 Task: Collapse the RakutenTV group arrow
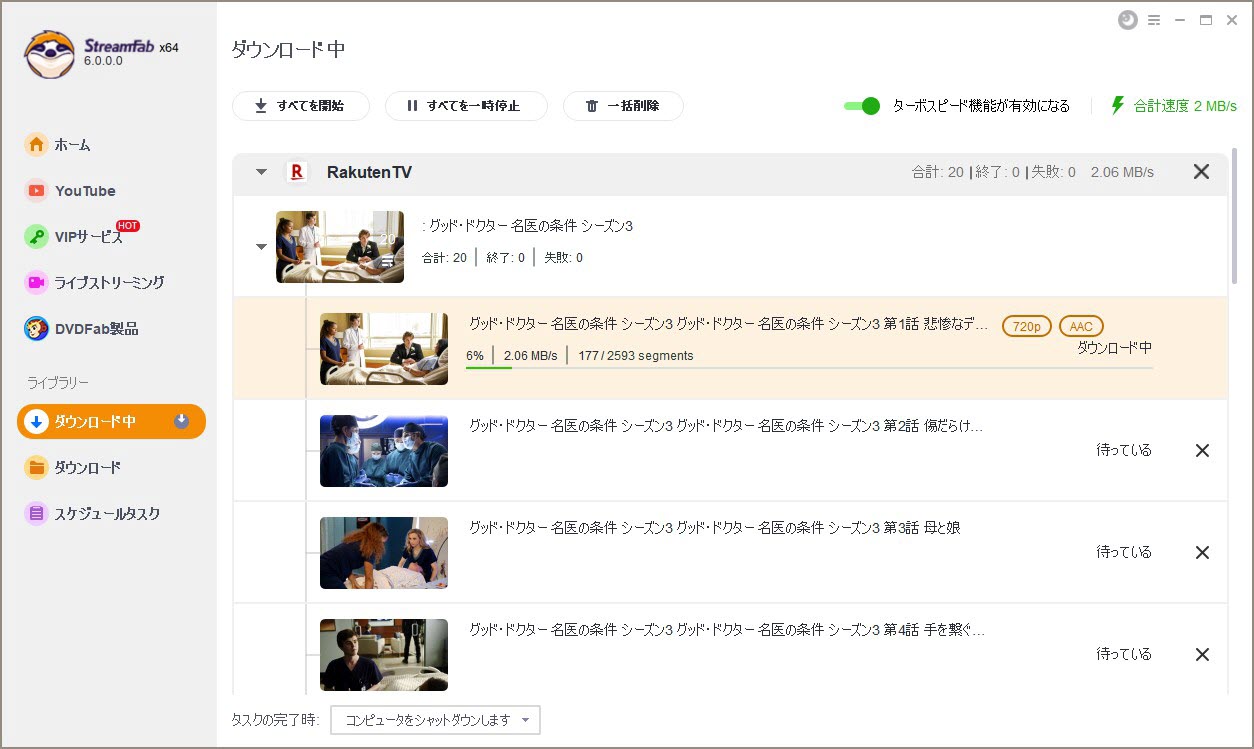(262, 172)
